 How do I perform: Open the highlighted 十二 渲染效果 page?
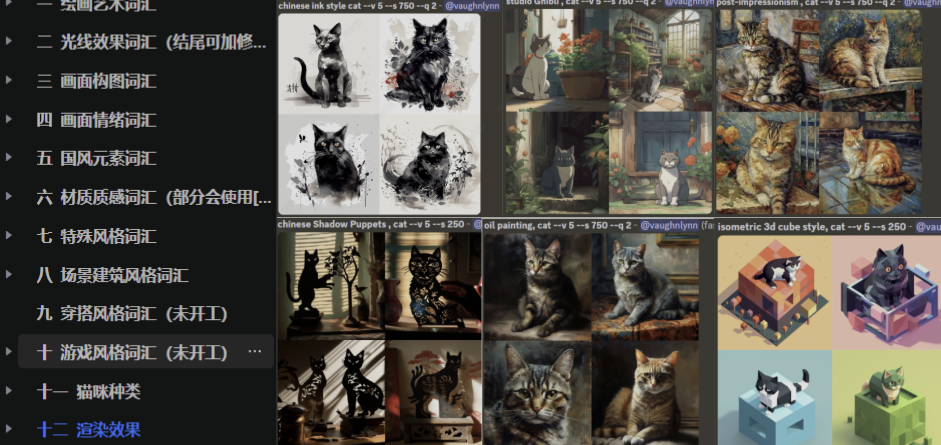point(88,430)
